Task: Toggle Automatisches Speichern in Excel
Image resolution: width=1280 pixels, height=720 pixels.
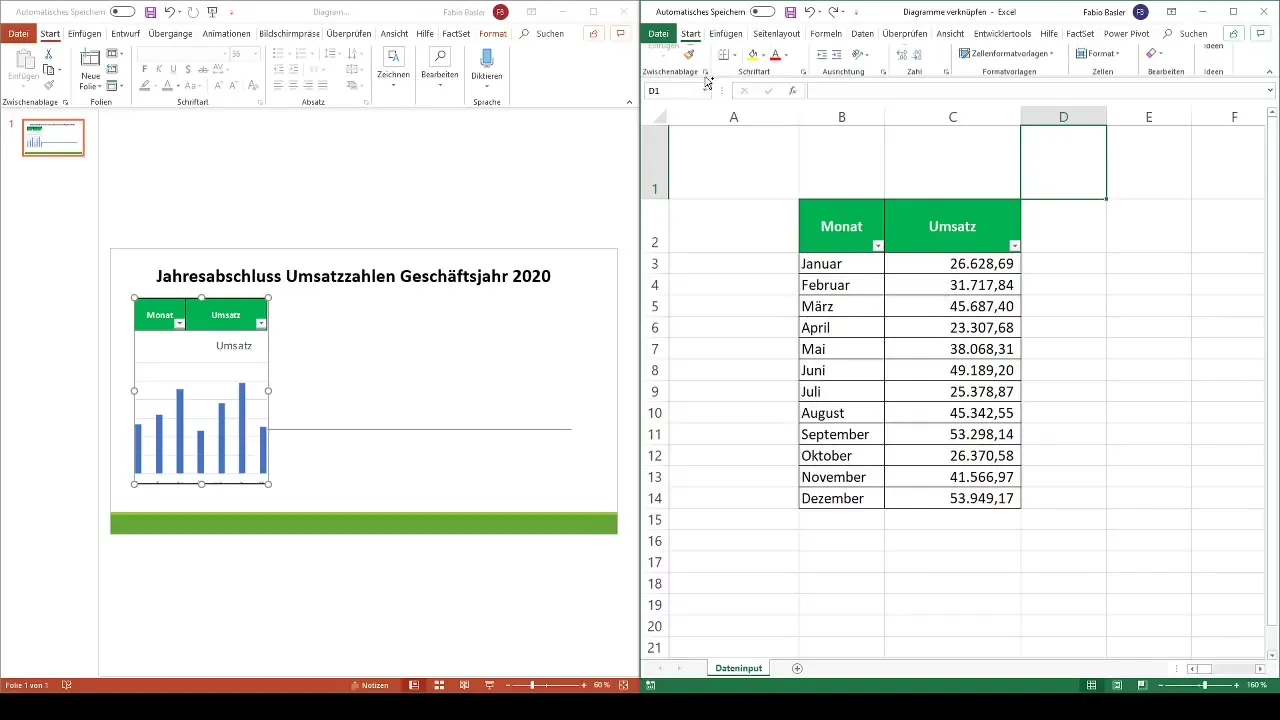Action: (x=762, y=12)
